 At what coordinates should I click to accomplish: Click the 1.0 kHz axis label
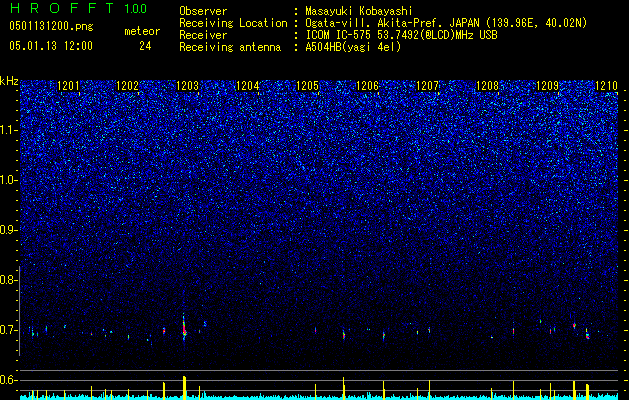[9, 180]
